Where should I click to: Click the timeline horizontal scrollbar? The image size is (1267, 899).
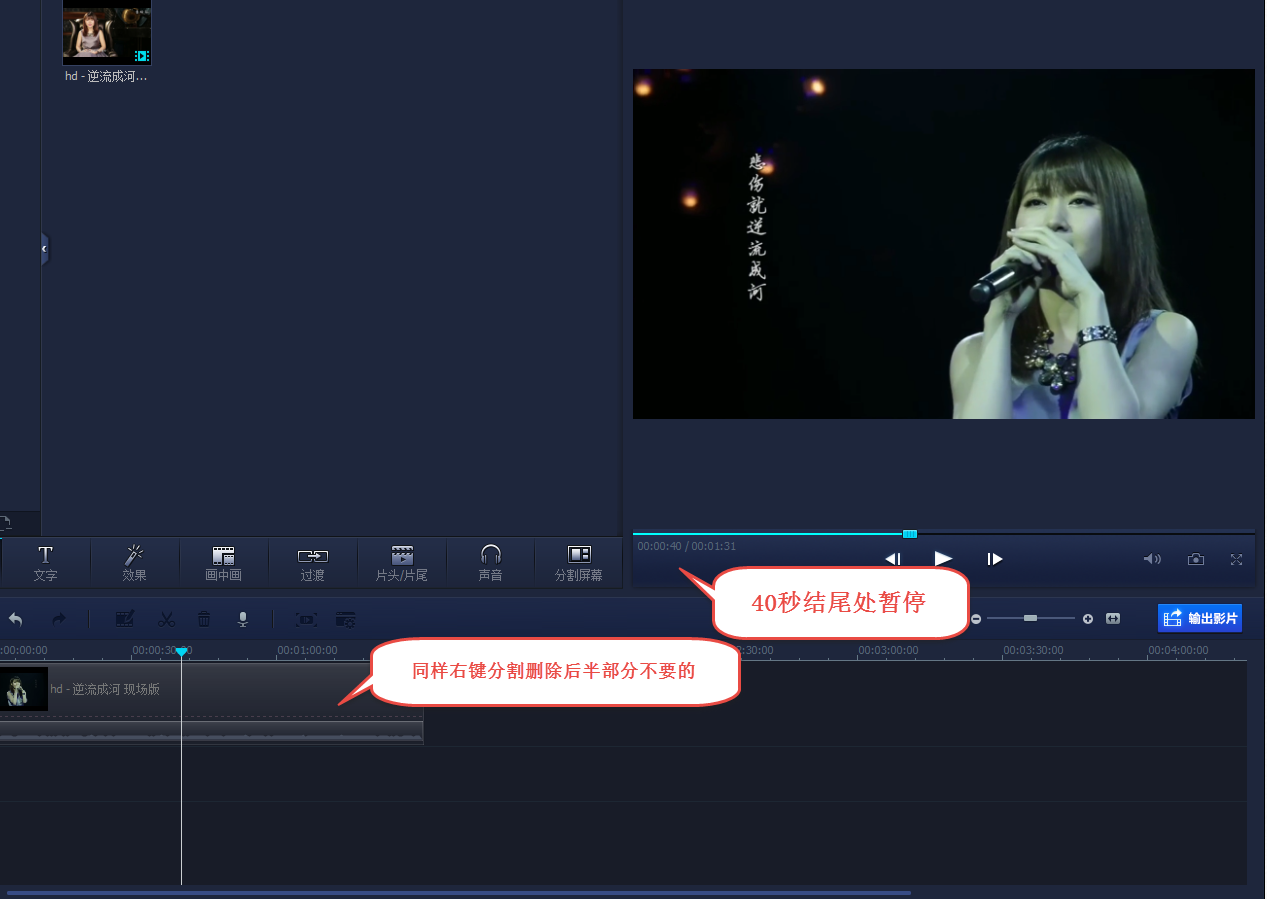(x=459, y=893)
